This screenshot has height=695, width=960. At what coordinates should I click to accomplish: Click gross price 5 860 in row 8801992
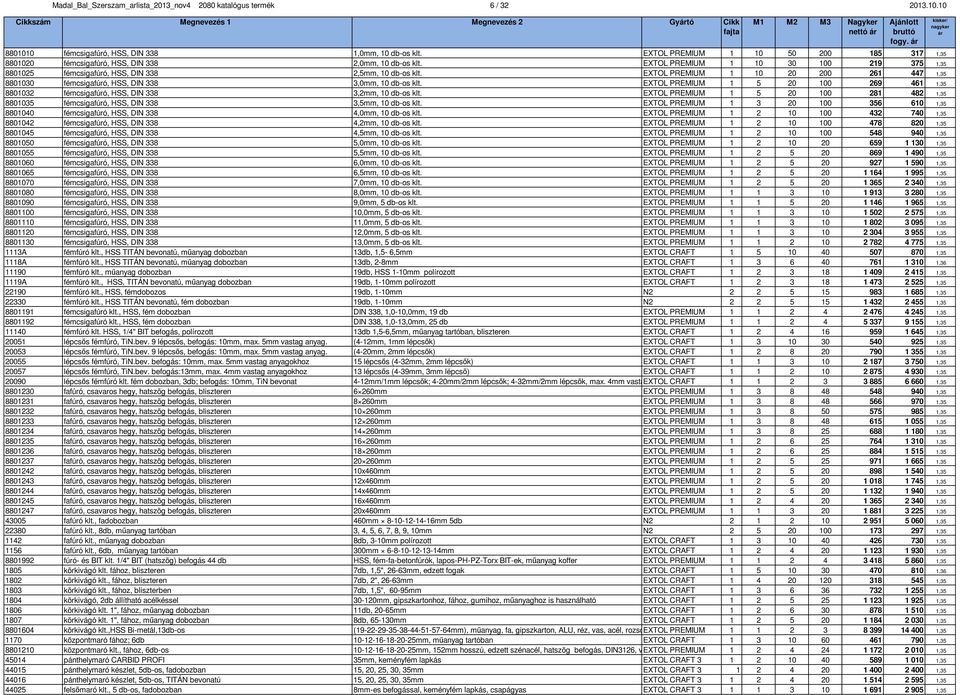[x=913, y=561]
